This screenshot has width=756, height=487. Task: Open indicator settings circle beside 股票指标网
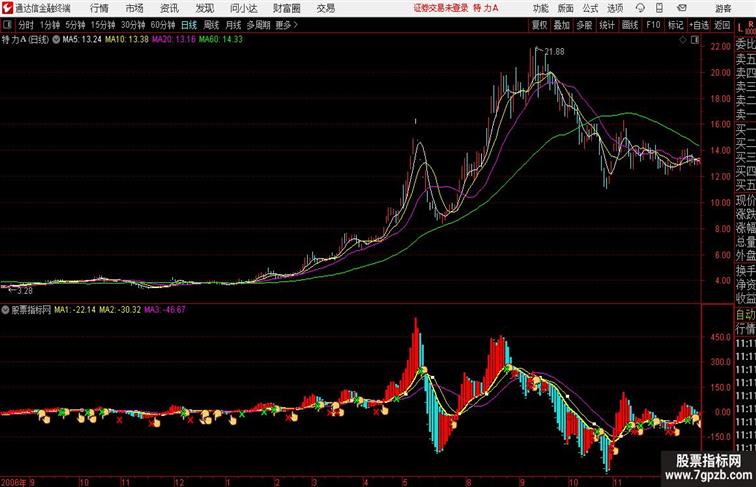[6, 310]
